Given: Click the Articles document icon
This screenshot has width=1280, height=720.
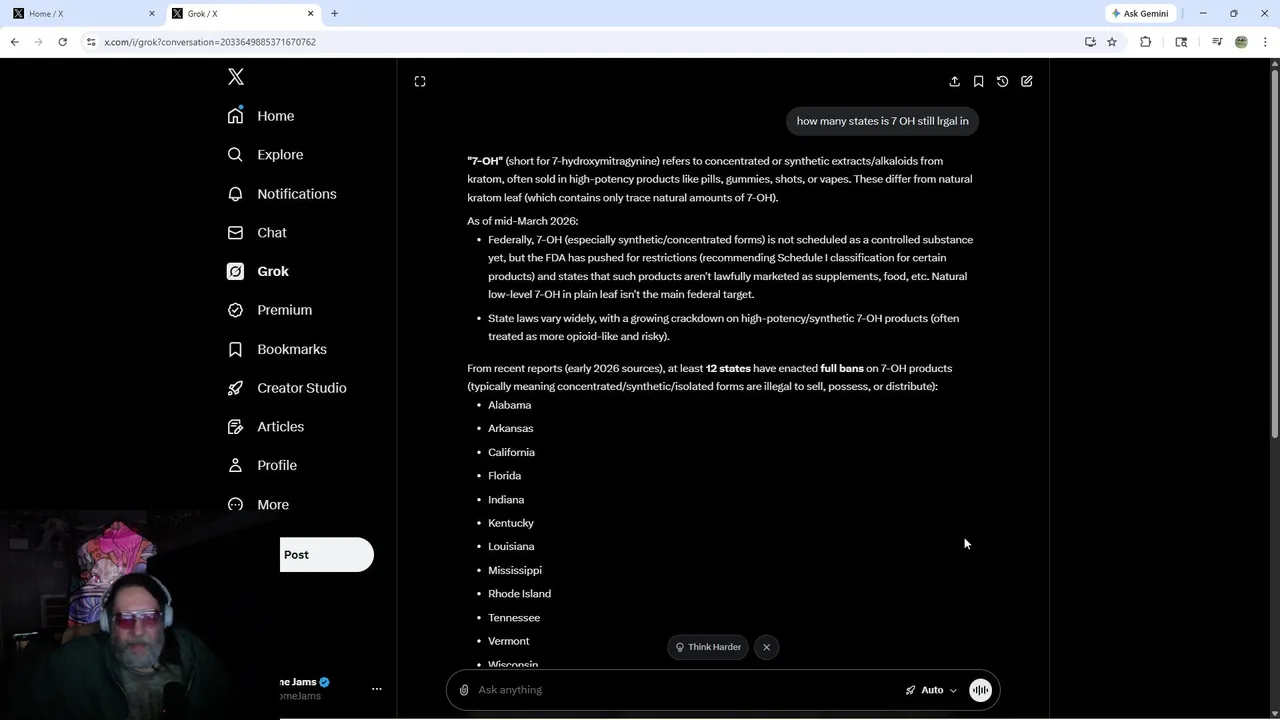Looking at the screenshot, I should (235, 426).
